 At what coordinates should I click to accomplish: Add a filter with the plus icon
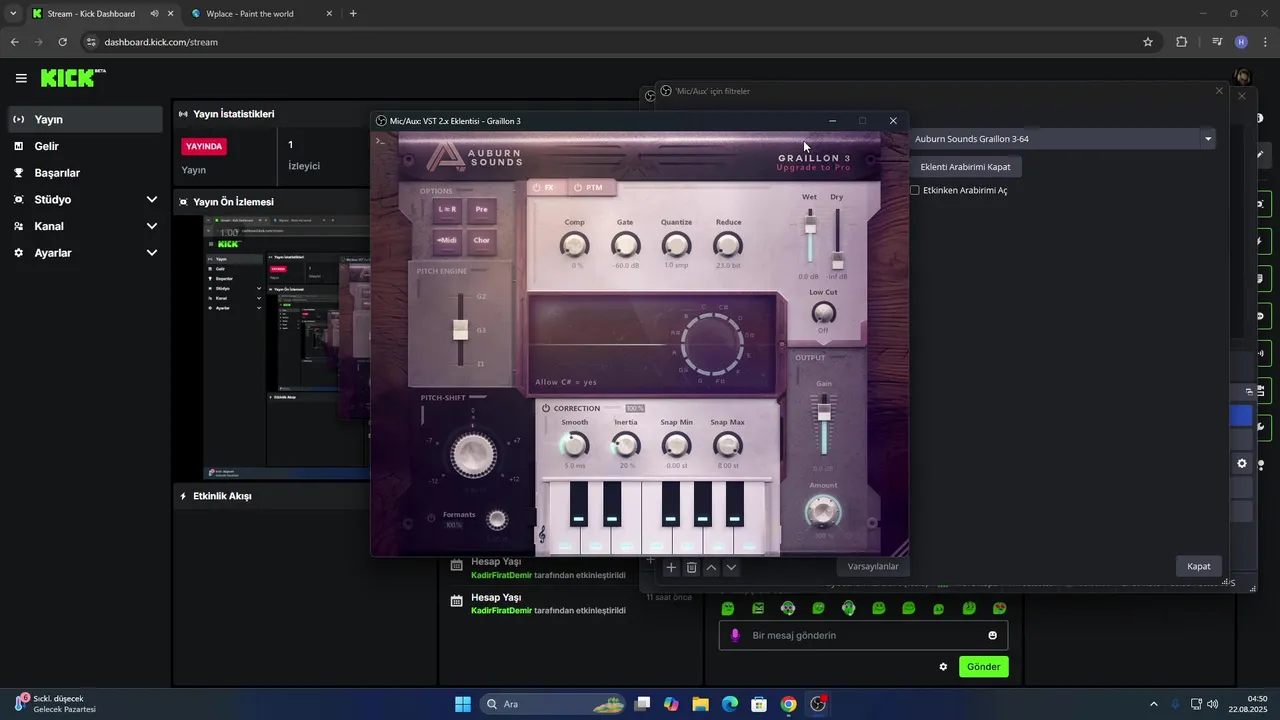671,567
